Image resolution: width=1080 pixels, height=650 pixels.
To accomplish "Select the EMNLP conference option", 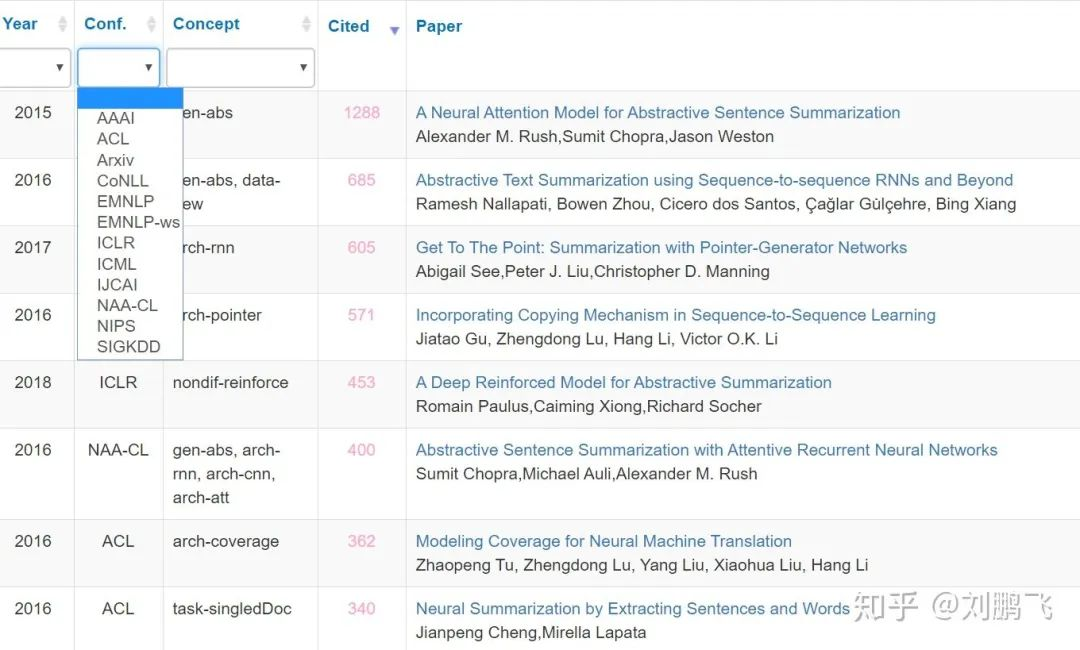I will point(125,201).
